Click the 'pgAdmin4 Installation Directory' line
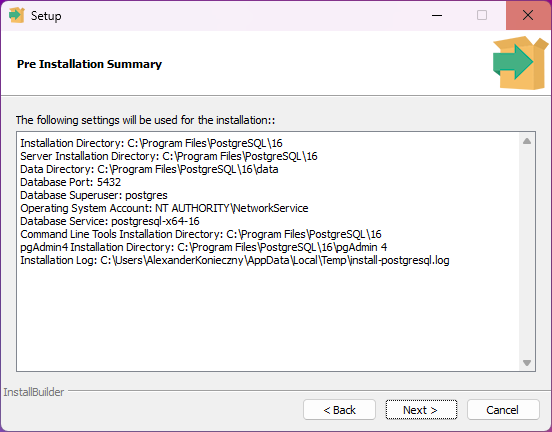552x432 pixels. (203, 247)
